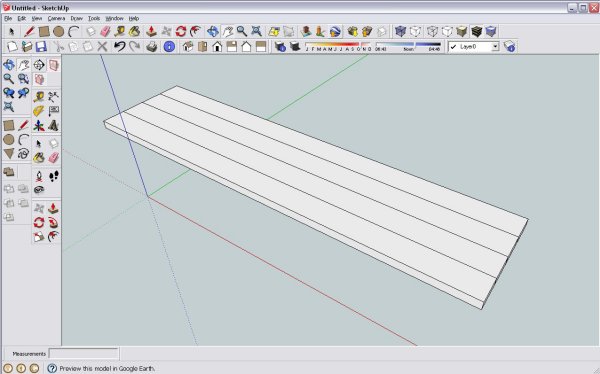
Task: Activate the Zoom magnifier in top toolbar
Action: click(x=242, y=31)
